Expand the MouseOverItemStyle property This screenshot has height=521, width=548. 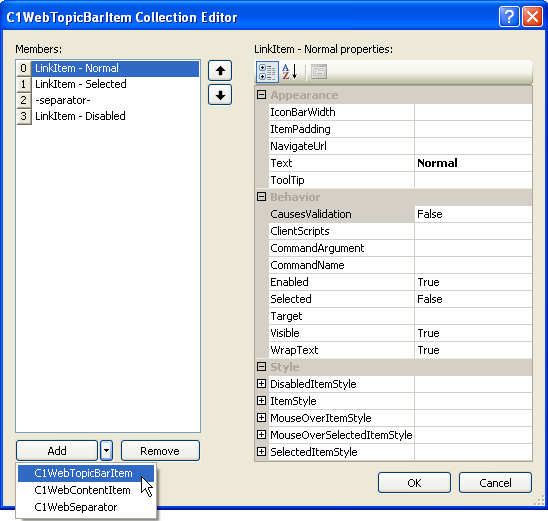point(261,418)
